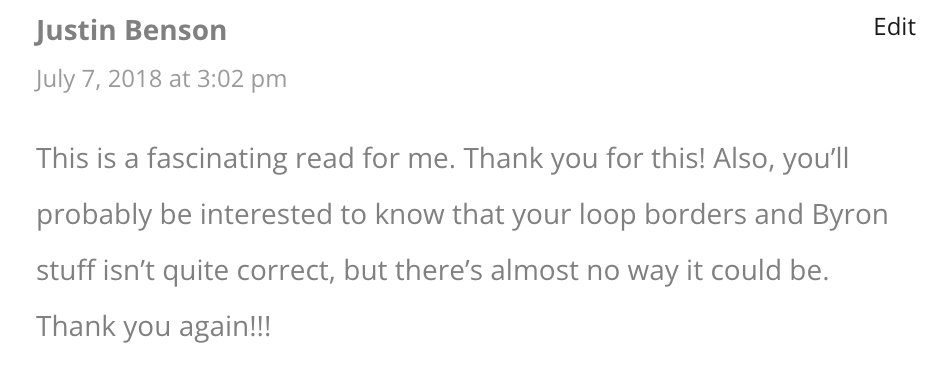Screen dimensions: 948x378
Task: Click the Edit link on the comment
Action: [x=894, y=27]
